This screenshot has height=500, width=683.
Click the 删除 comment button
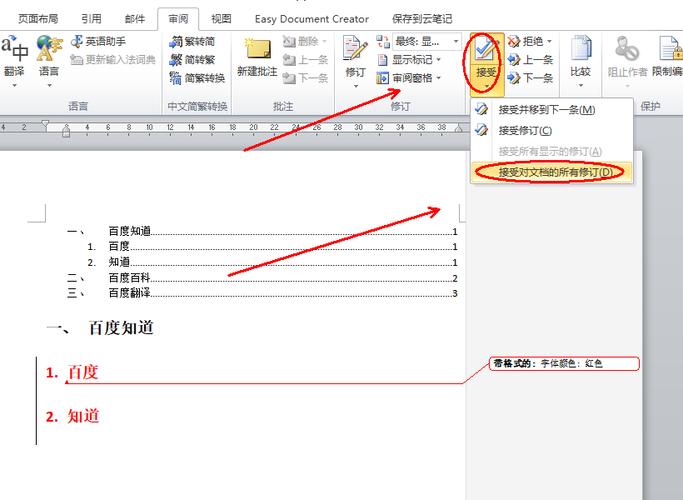301,41
